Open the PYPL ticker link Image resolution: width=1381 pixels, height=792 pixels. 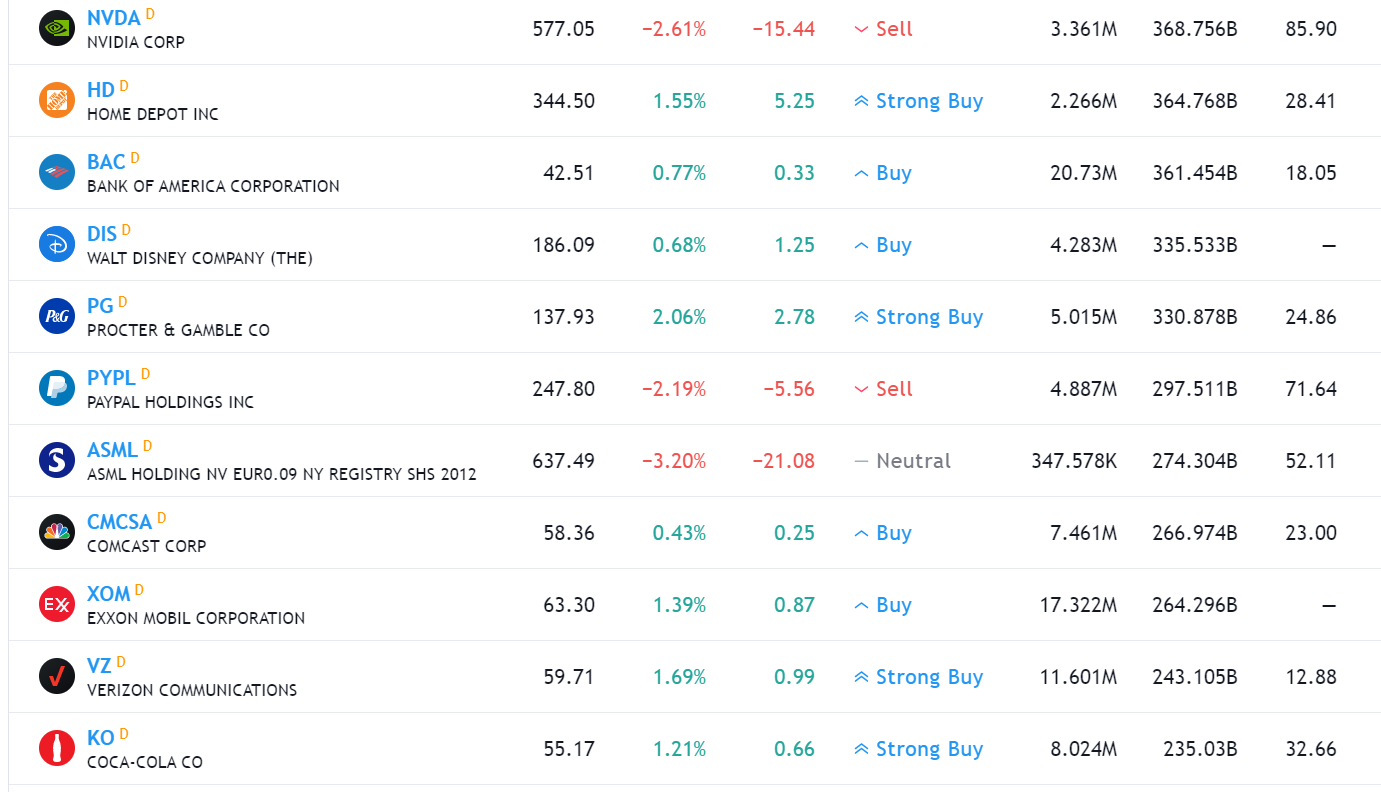pos(111,378)
